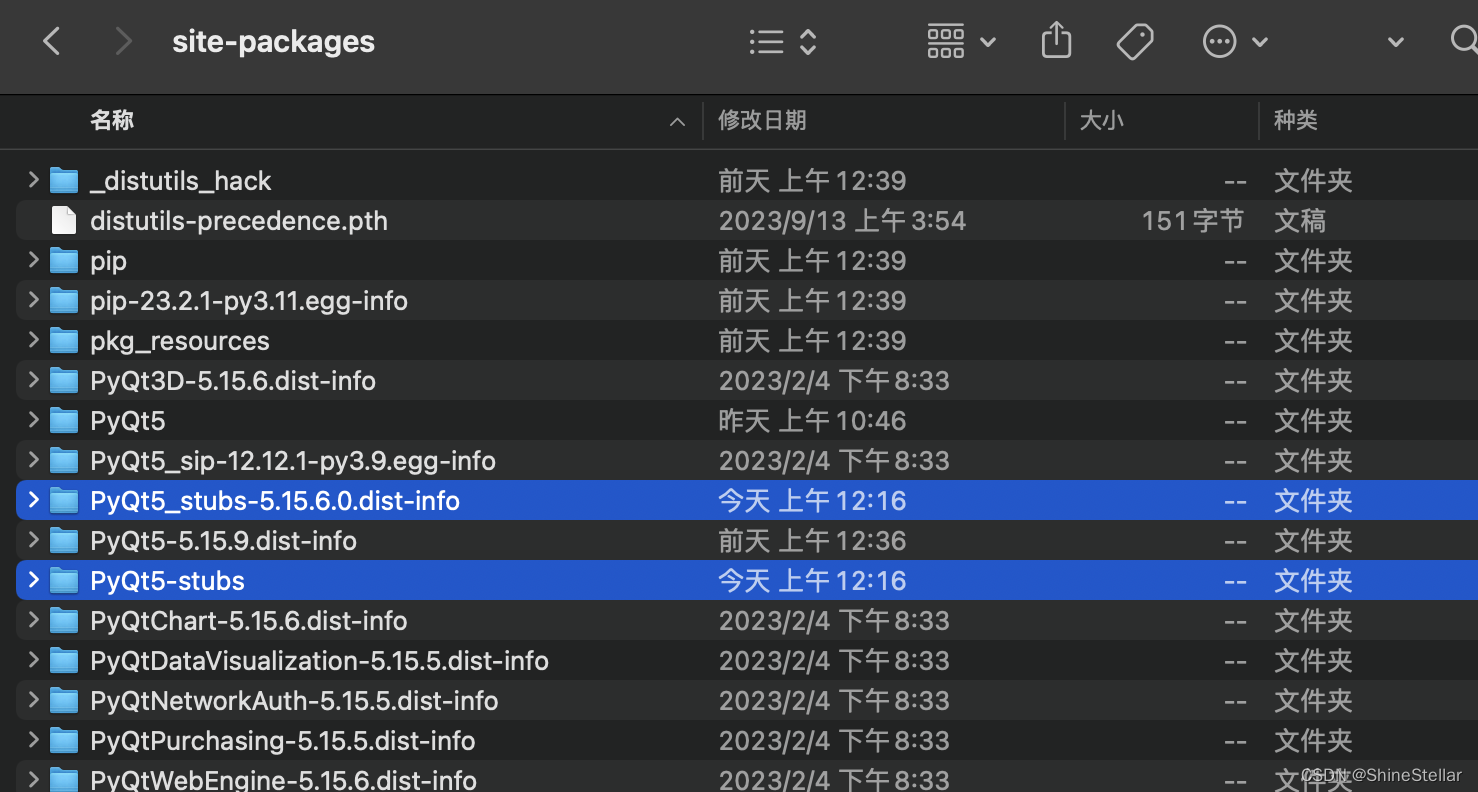Sort by the 名称 column header
1478x792 pixels.
pos(112,121)
